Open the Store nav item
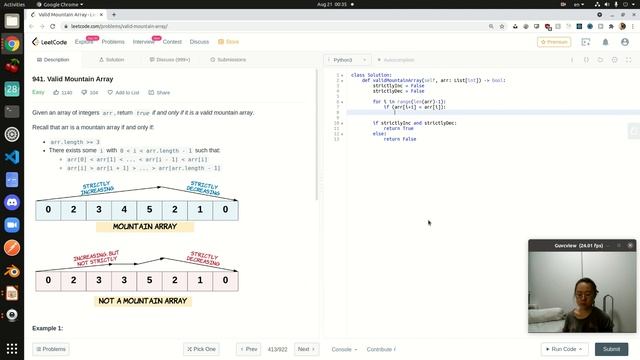Viewport: 640px width, 360px height. [229, 42]
